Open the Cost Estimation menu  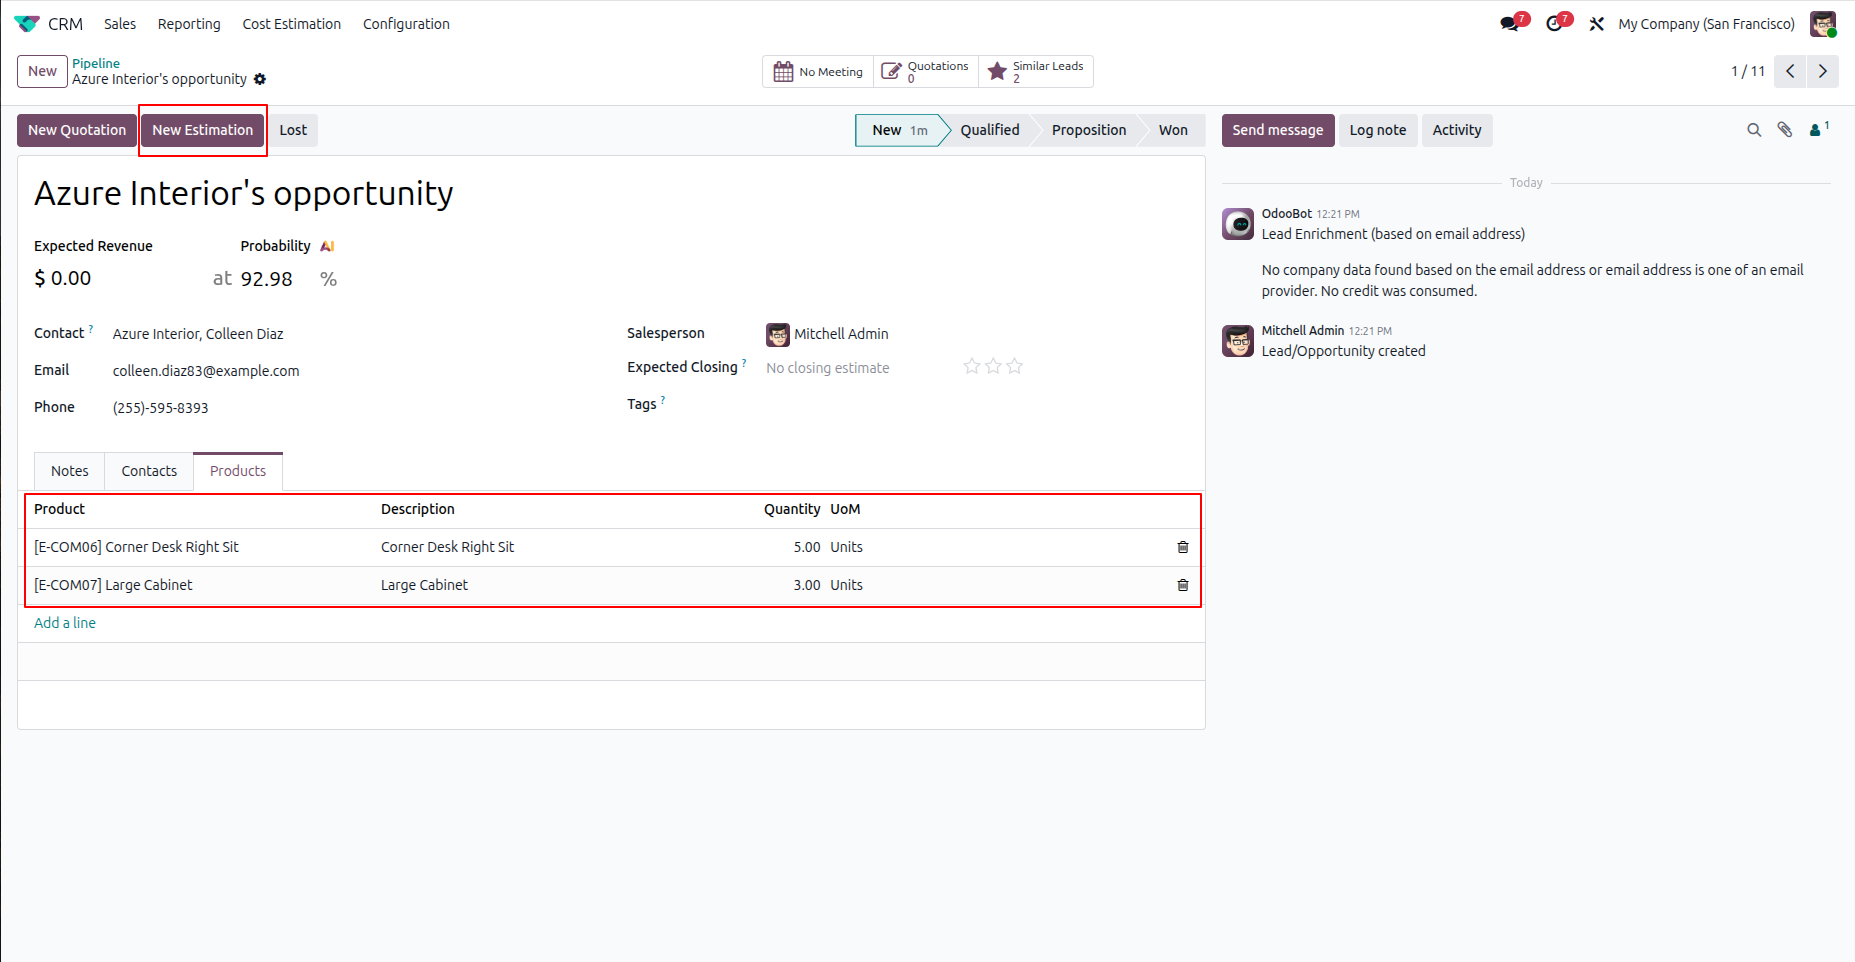291,24
